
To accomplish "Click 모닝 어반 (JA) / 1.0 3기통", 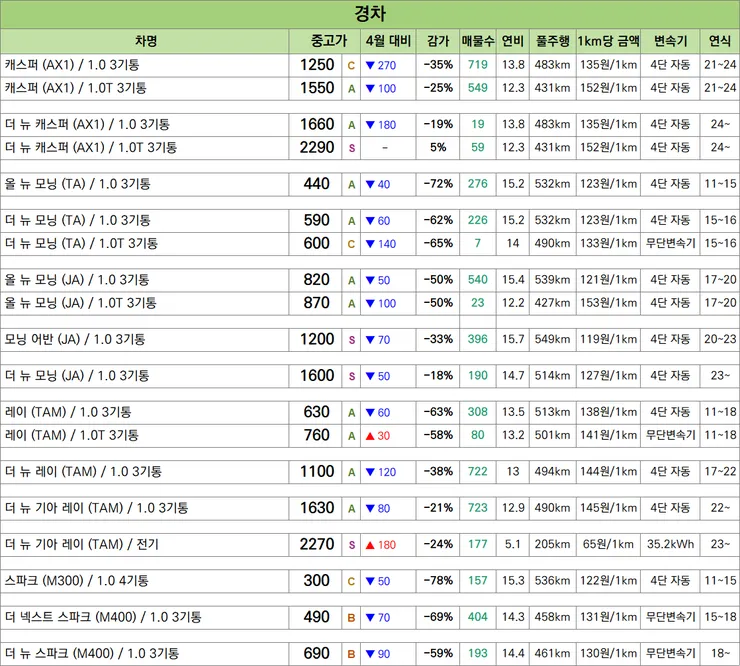I will [75, 339].
